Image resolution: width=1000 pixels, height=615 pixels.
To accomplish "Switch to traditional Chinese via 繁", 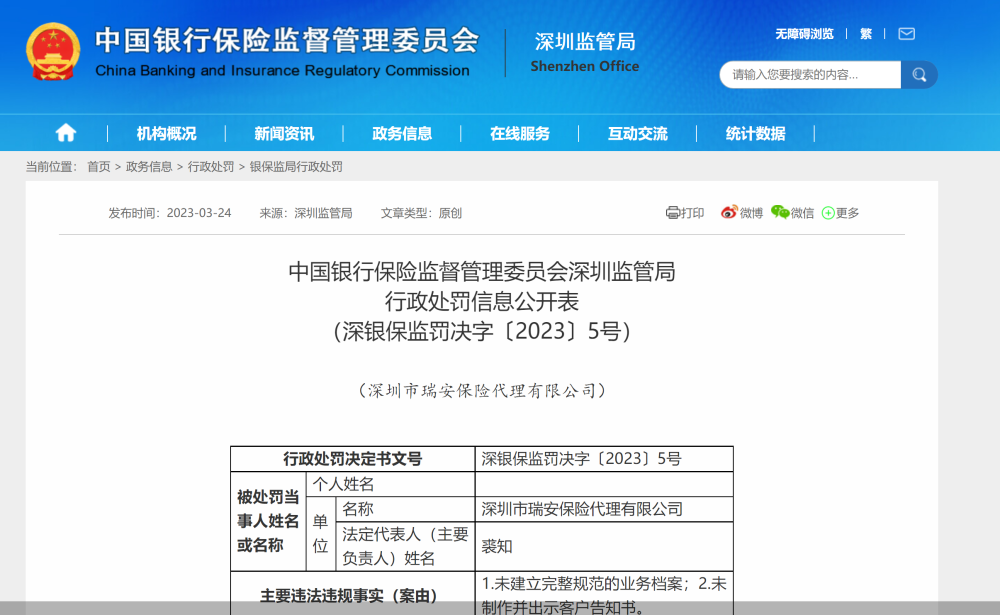I will tap(865, 34).
